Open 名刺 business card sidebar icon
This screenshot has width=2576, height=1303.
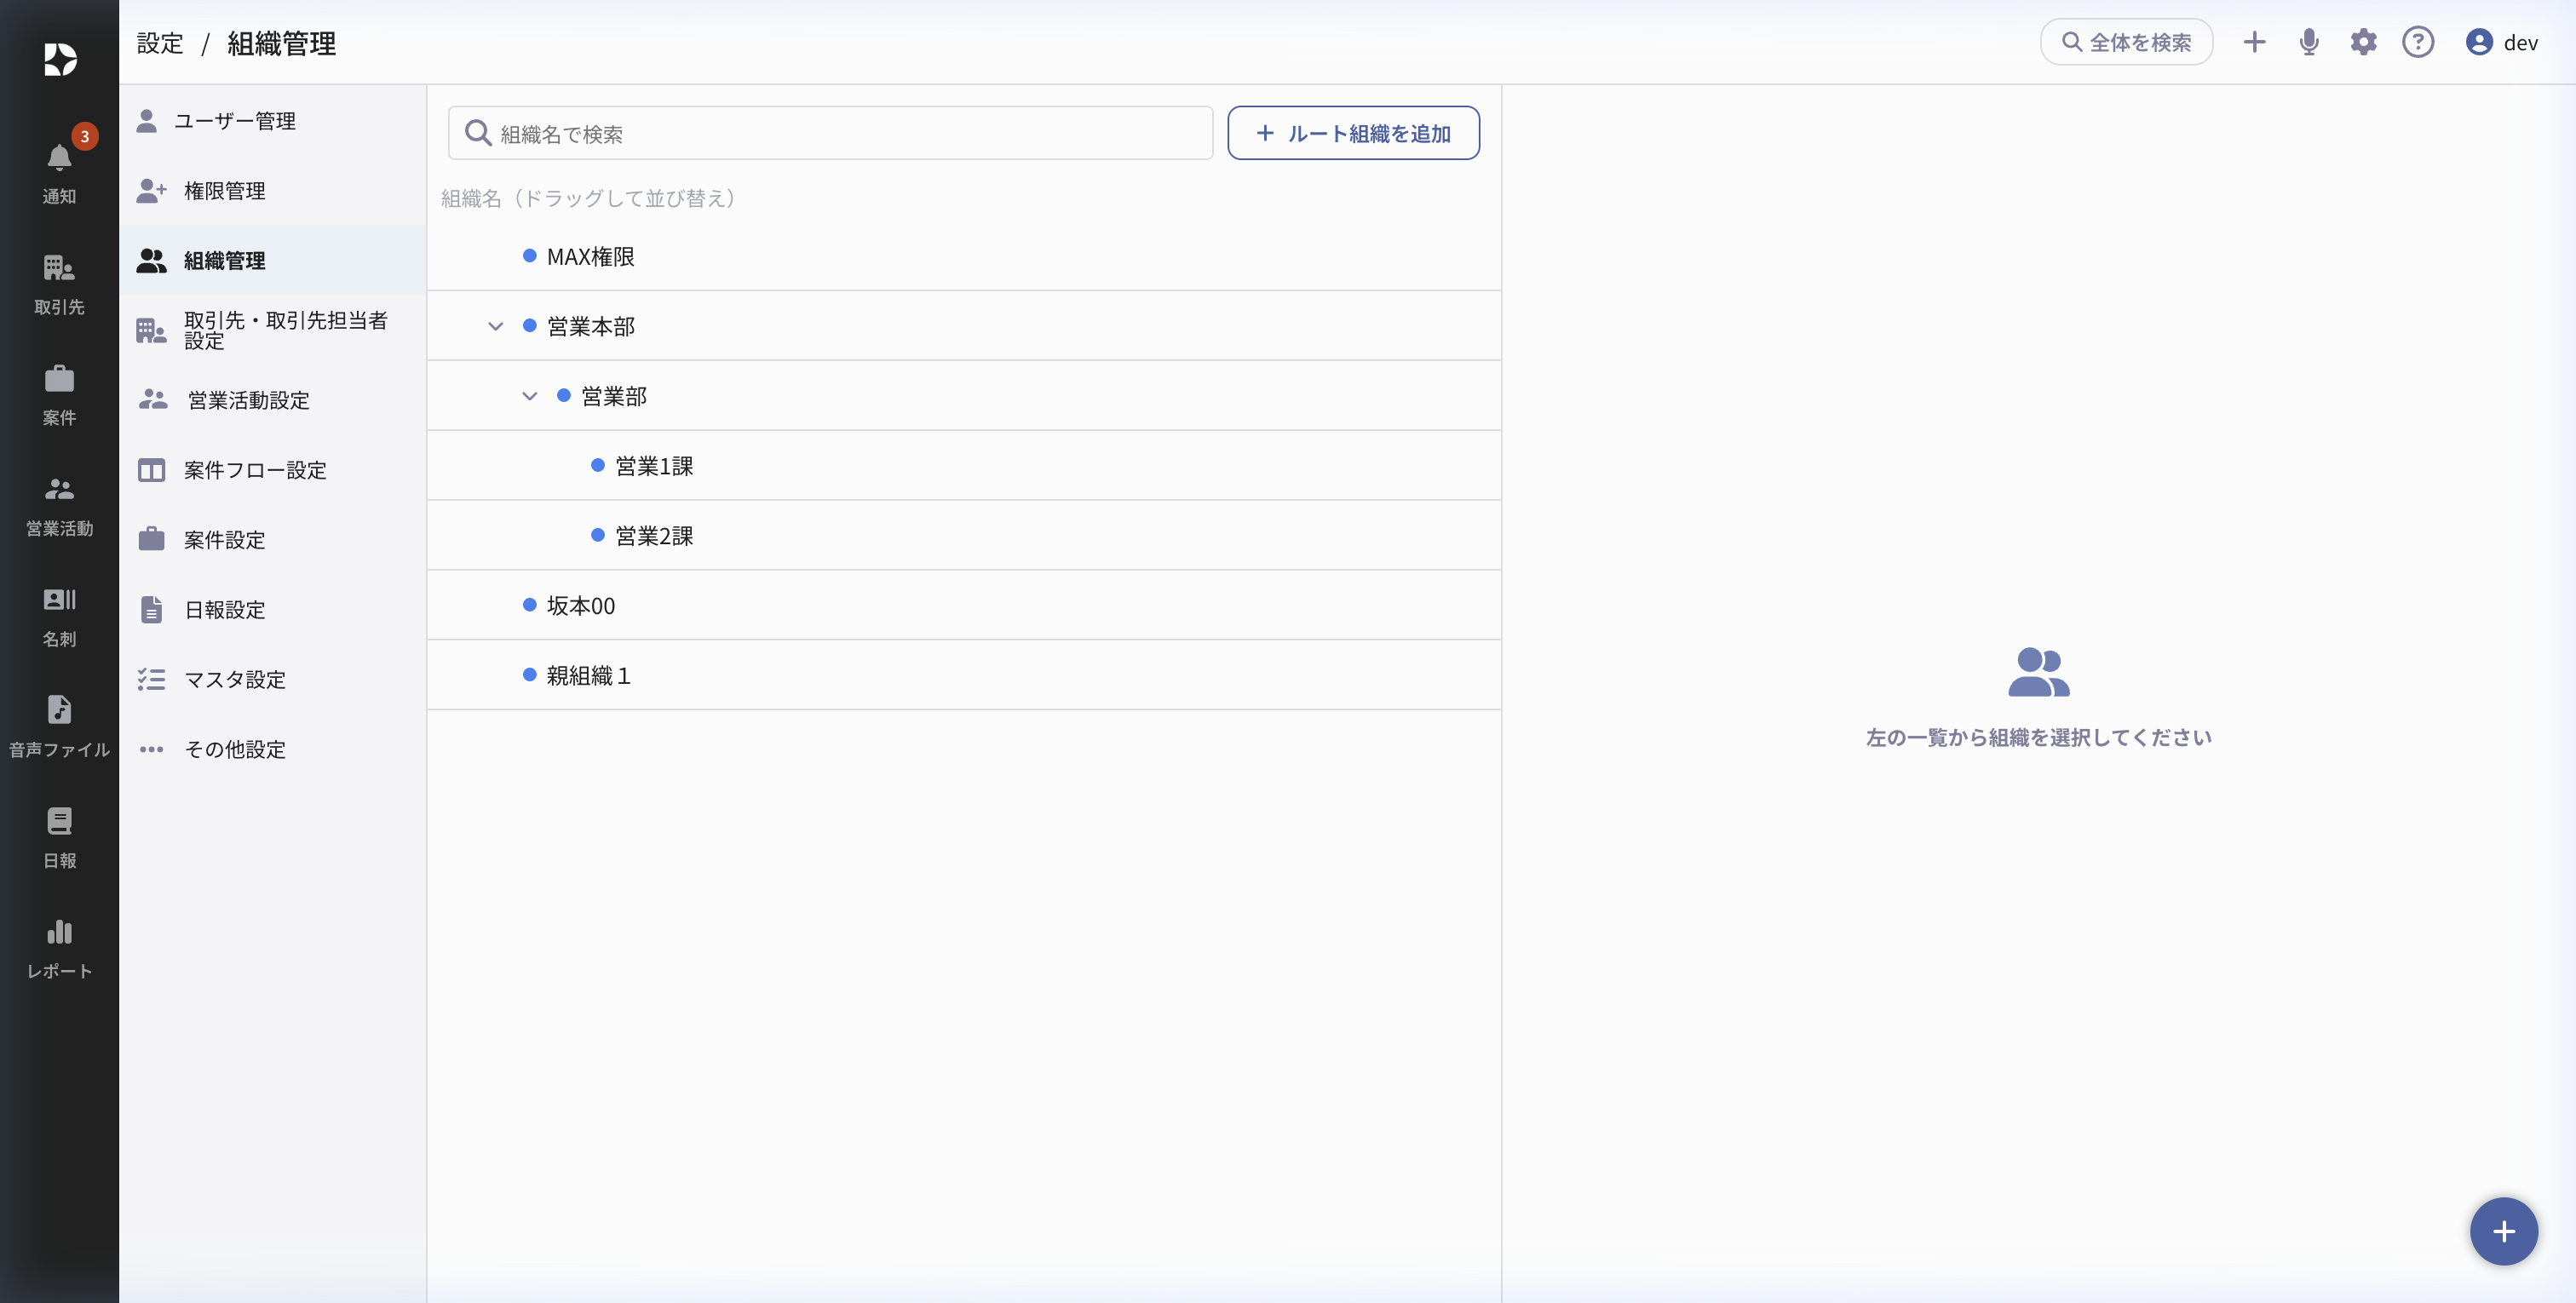point(59,600)
